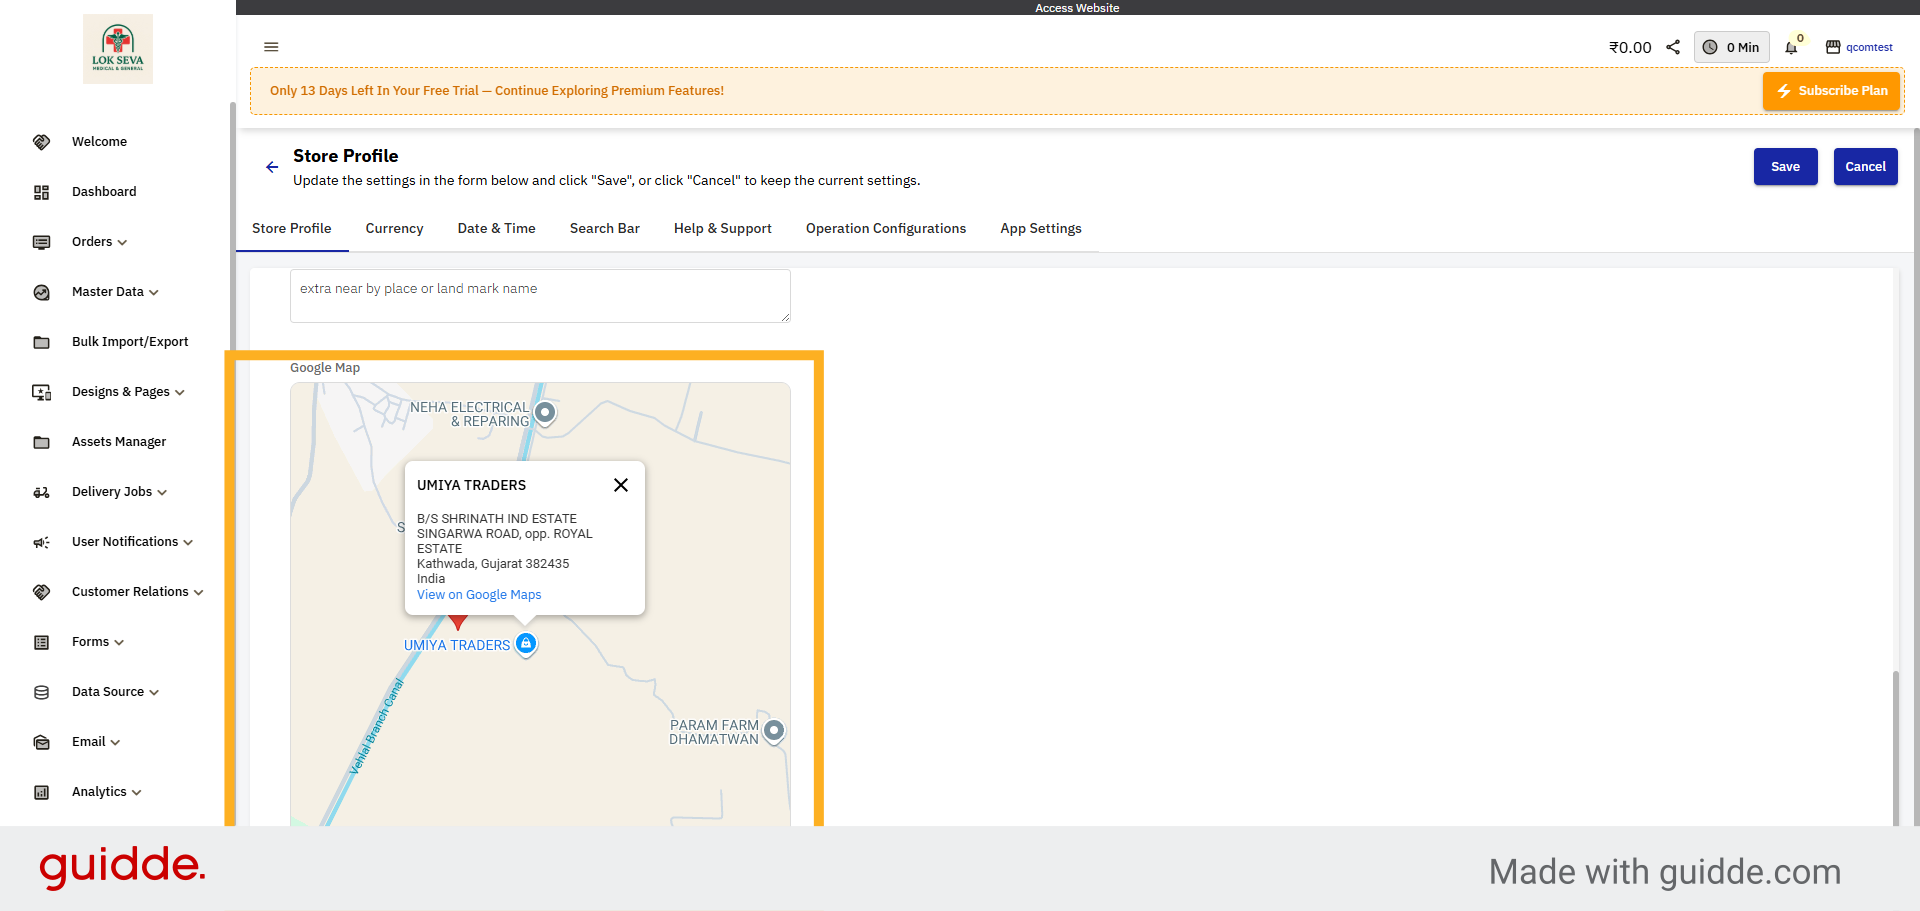1920x911 pixels.
Task: Click the Assets Manager folder icon
Action: [41, 442]
